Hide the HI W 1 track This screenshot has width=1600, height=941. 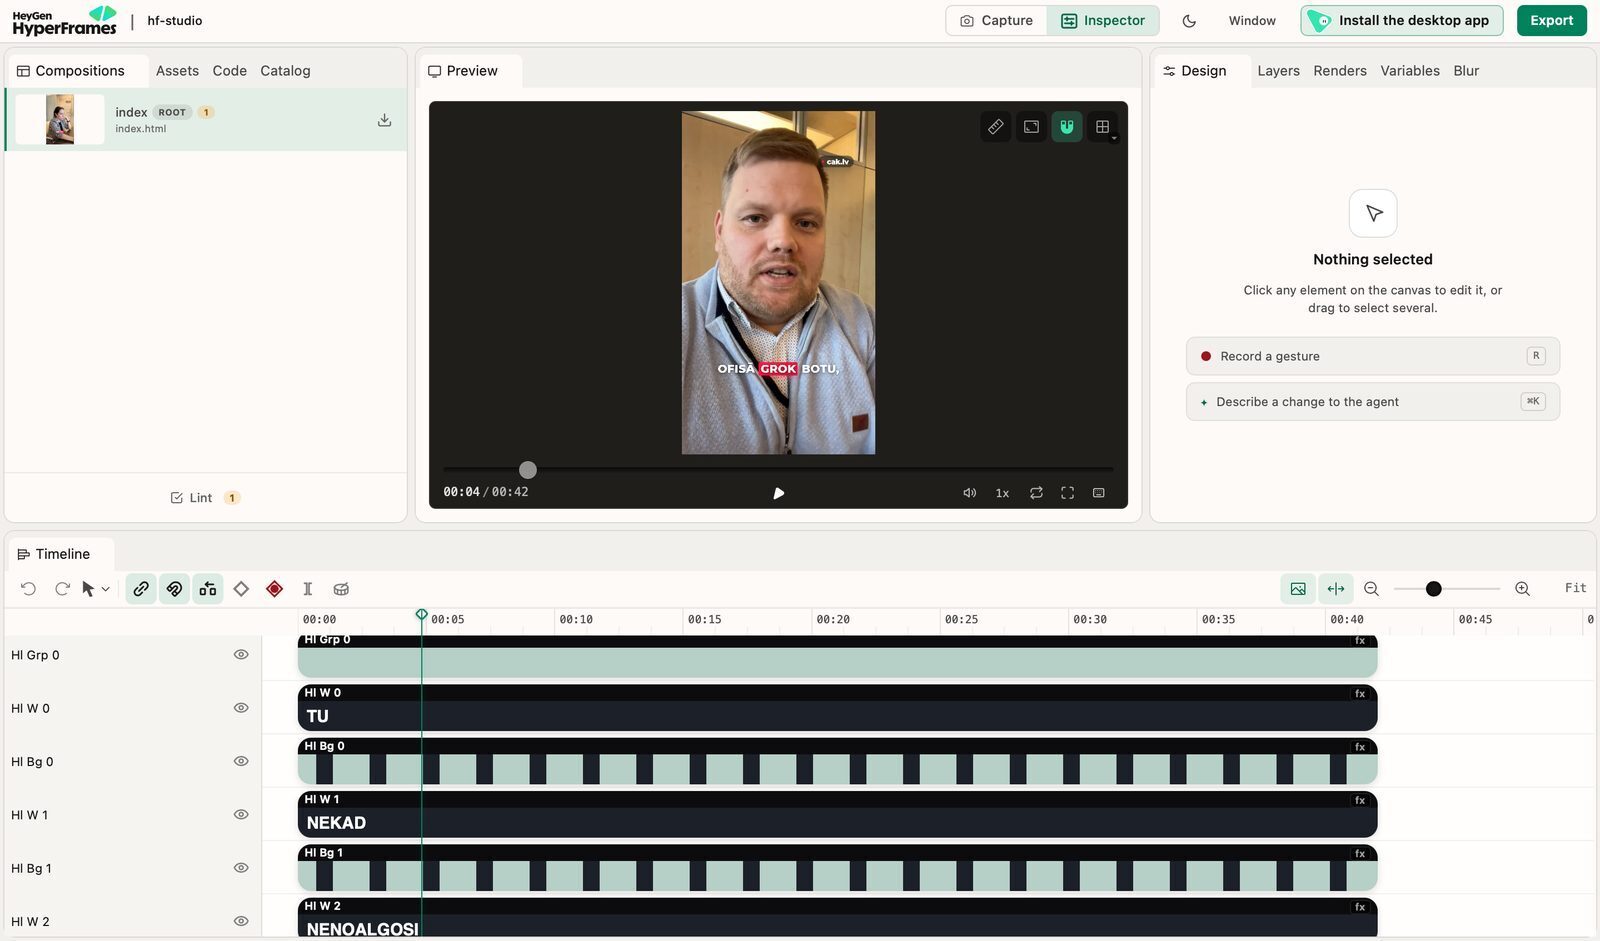click(241, 815)
